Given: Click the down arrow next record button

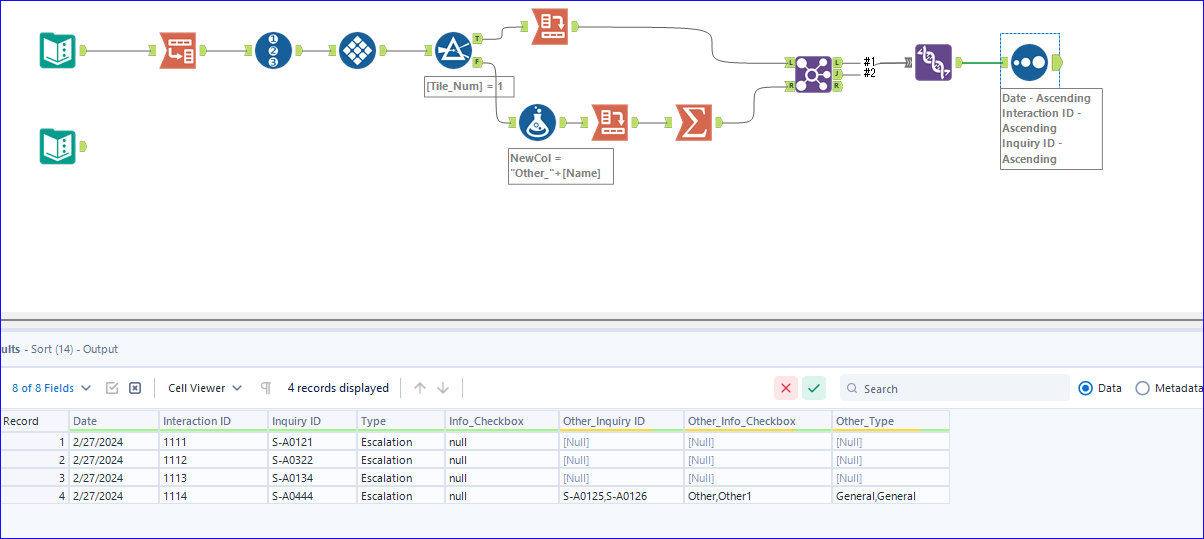Looking at the screenshot, I should click(x=443, y=388).
